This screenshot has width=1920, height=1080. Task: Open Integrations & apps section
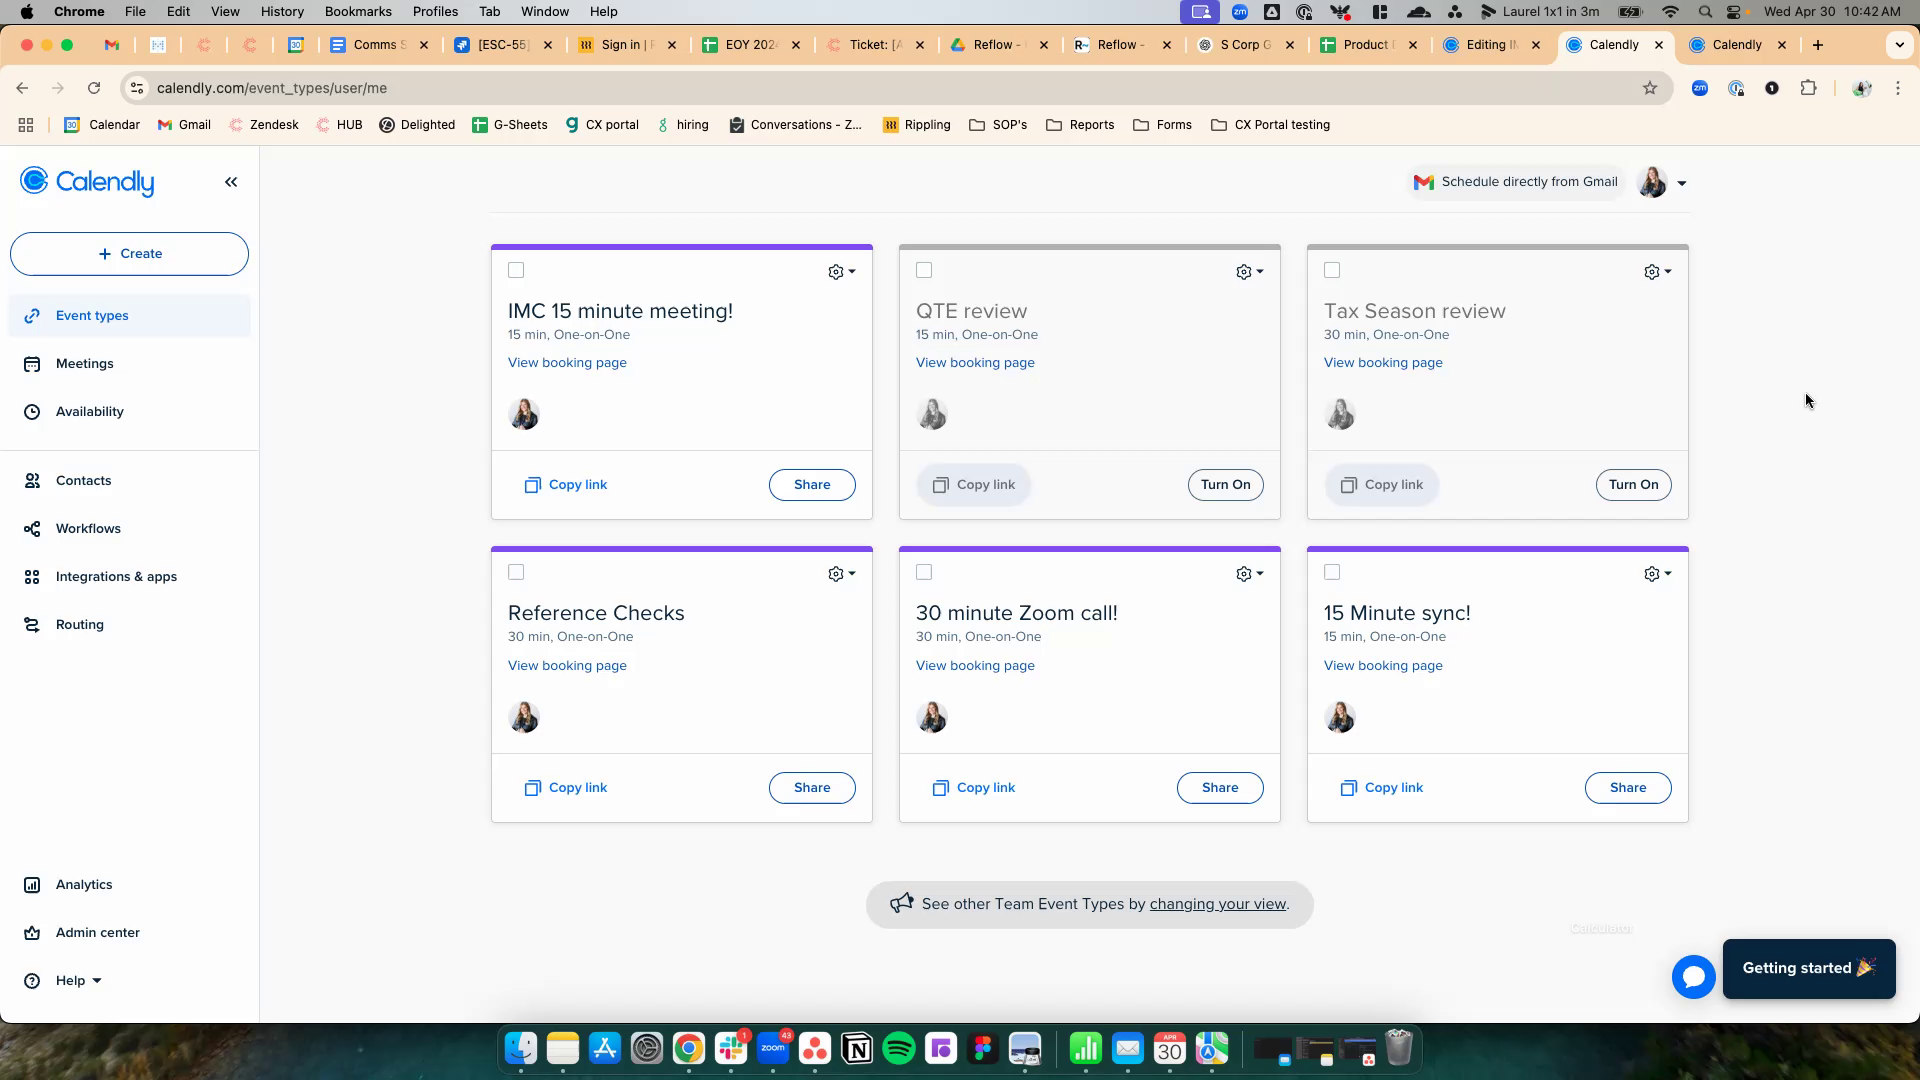[116, 577]
